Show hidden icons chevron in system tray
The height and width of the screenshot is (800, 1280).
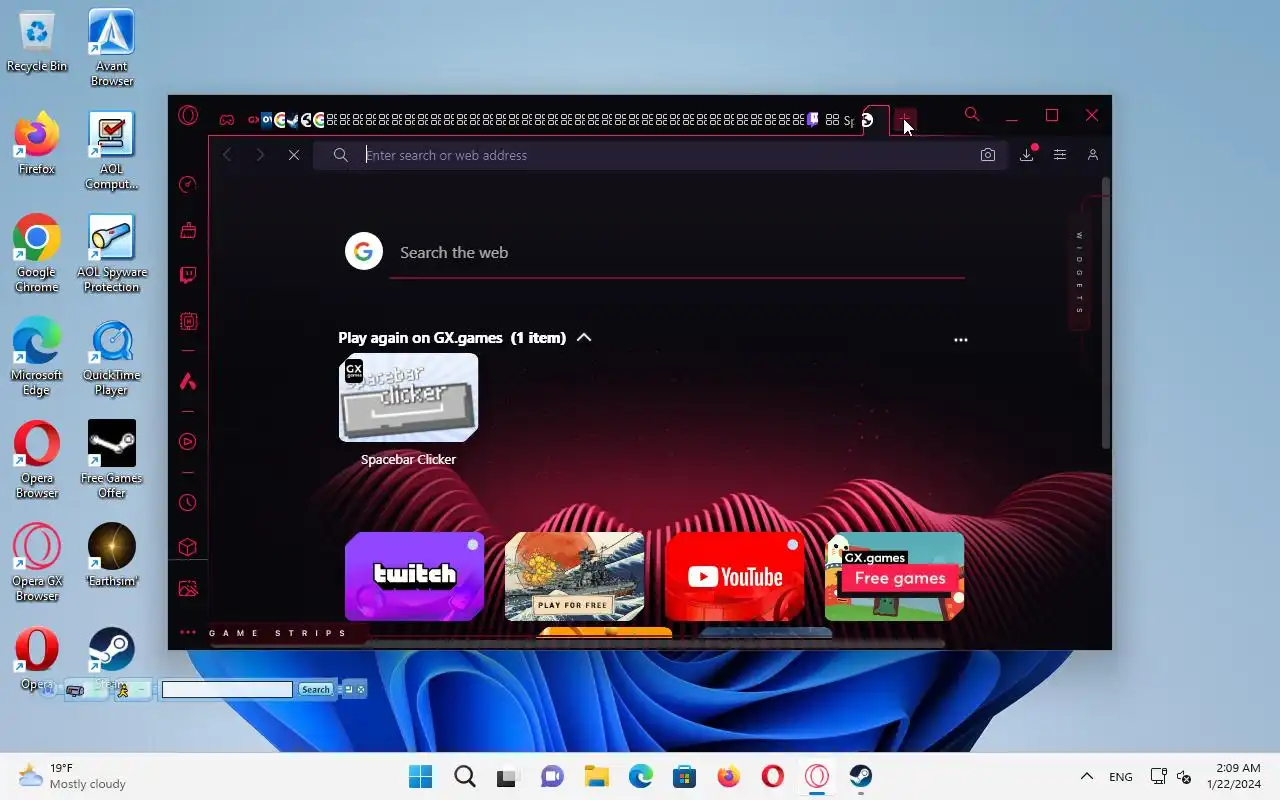point(1086,776)
